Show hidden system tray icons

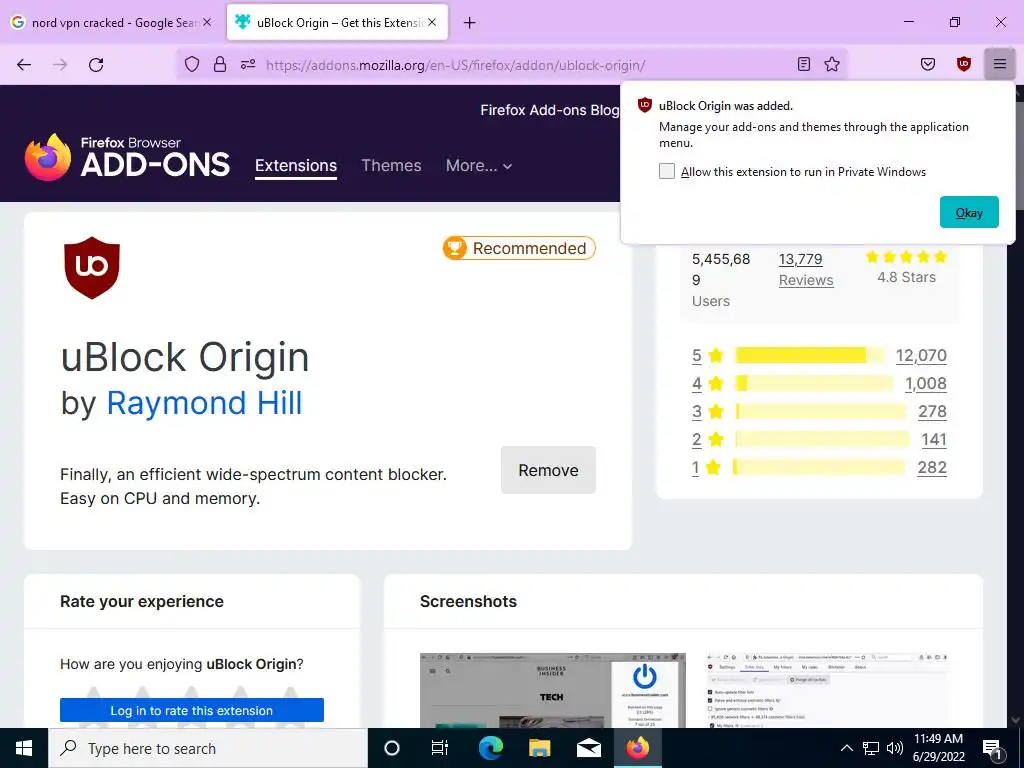(846, 748)
